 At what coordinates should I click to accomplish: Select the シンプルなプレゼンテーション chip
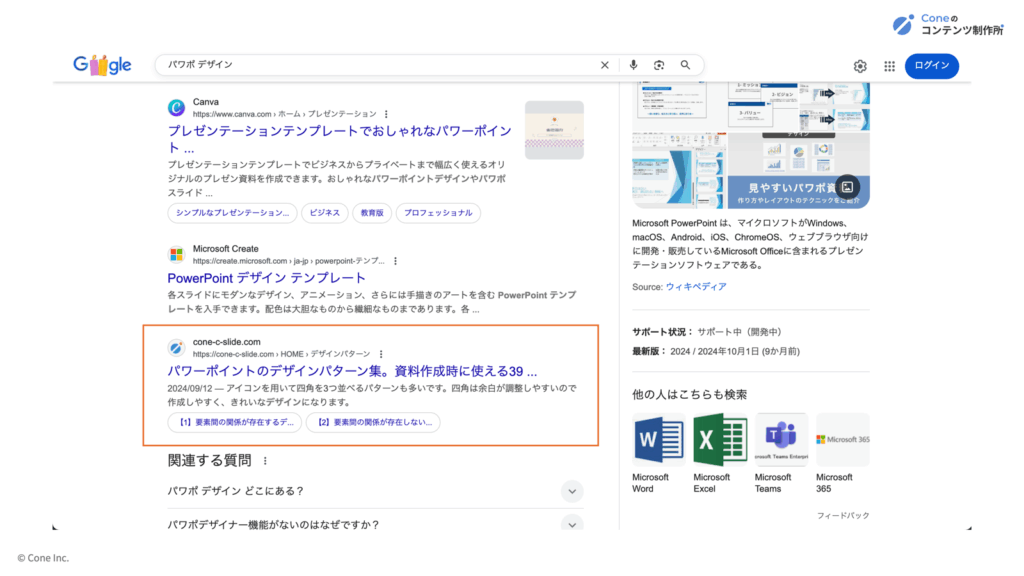pyautogui.click(x=232, y=213)
